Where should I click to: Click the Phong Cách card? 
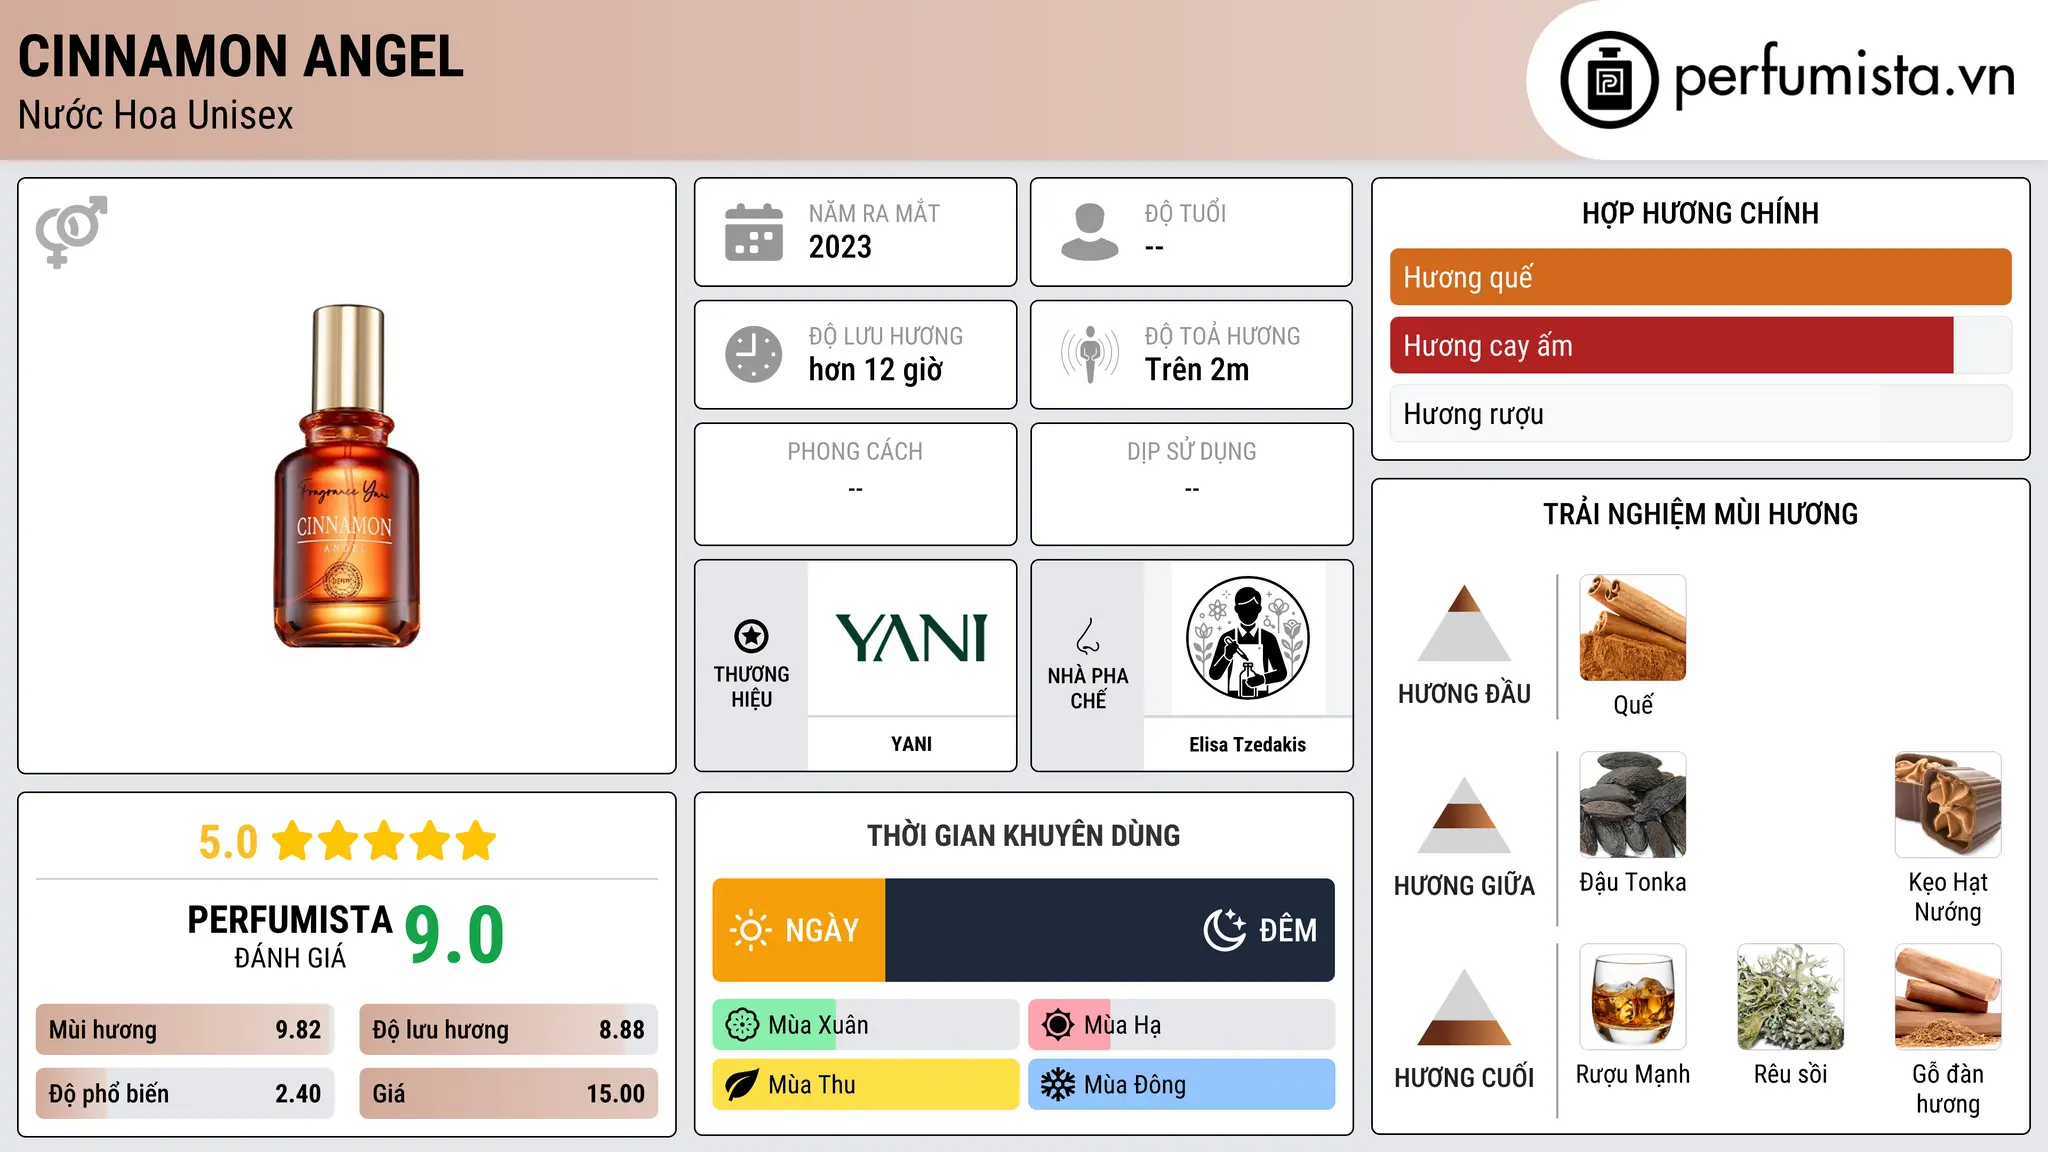855,484
